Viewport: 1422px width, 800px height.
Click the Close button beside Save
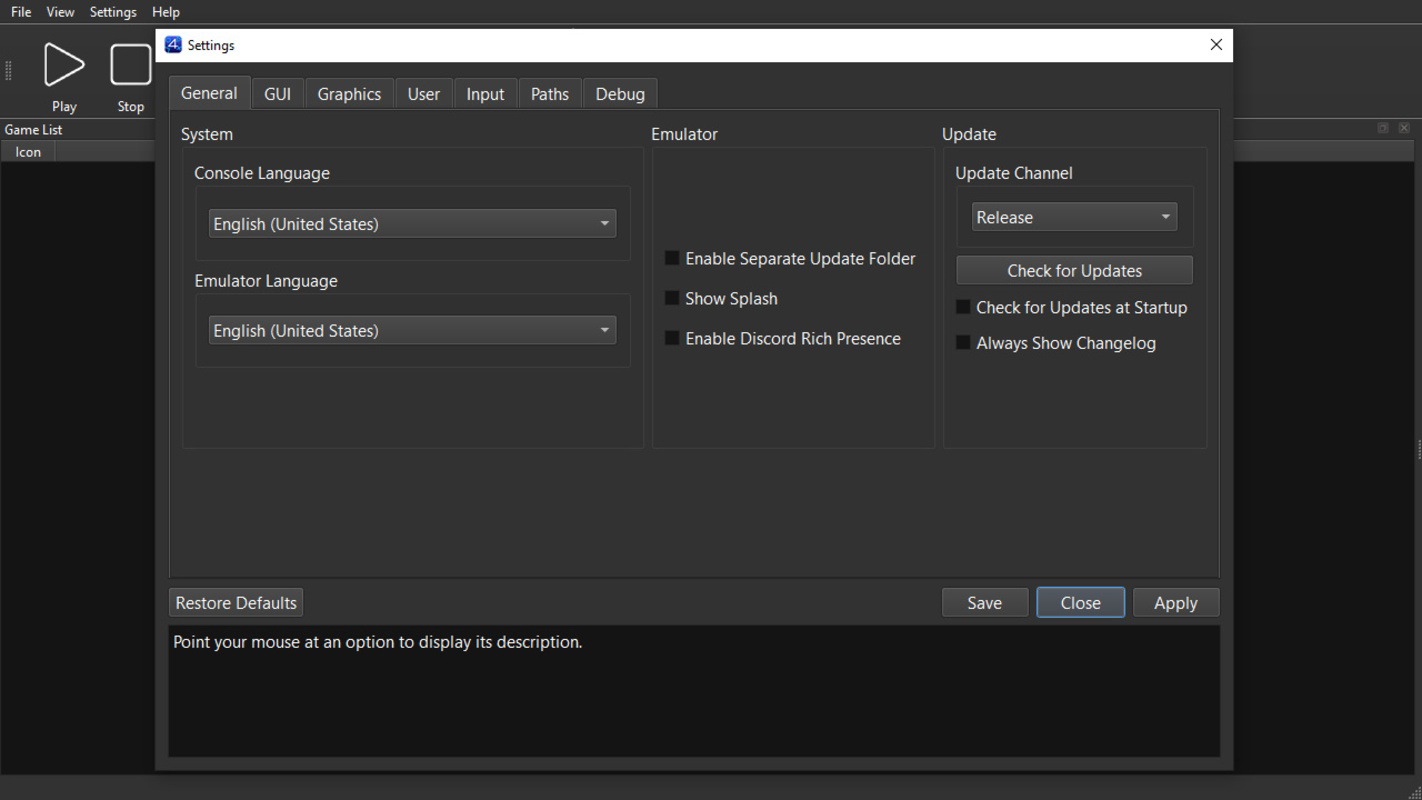1080,602
